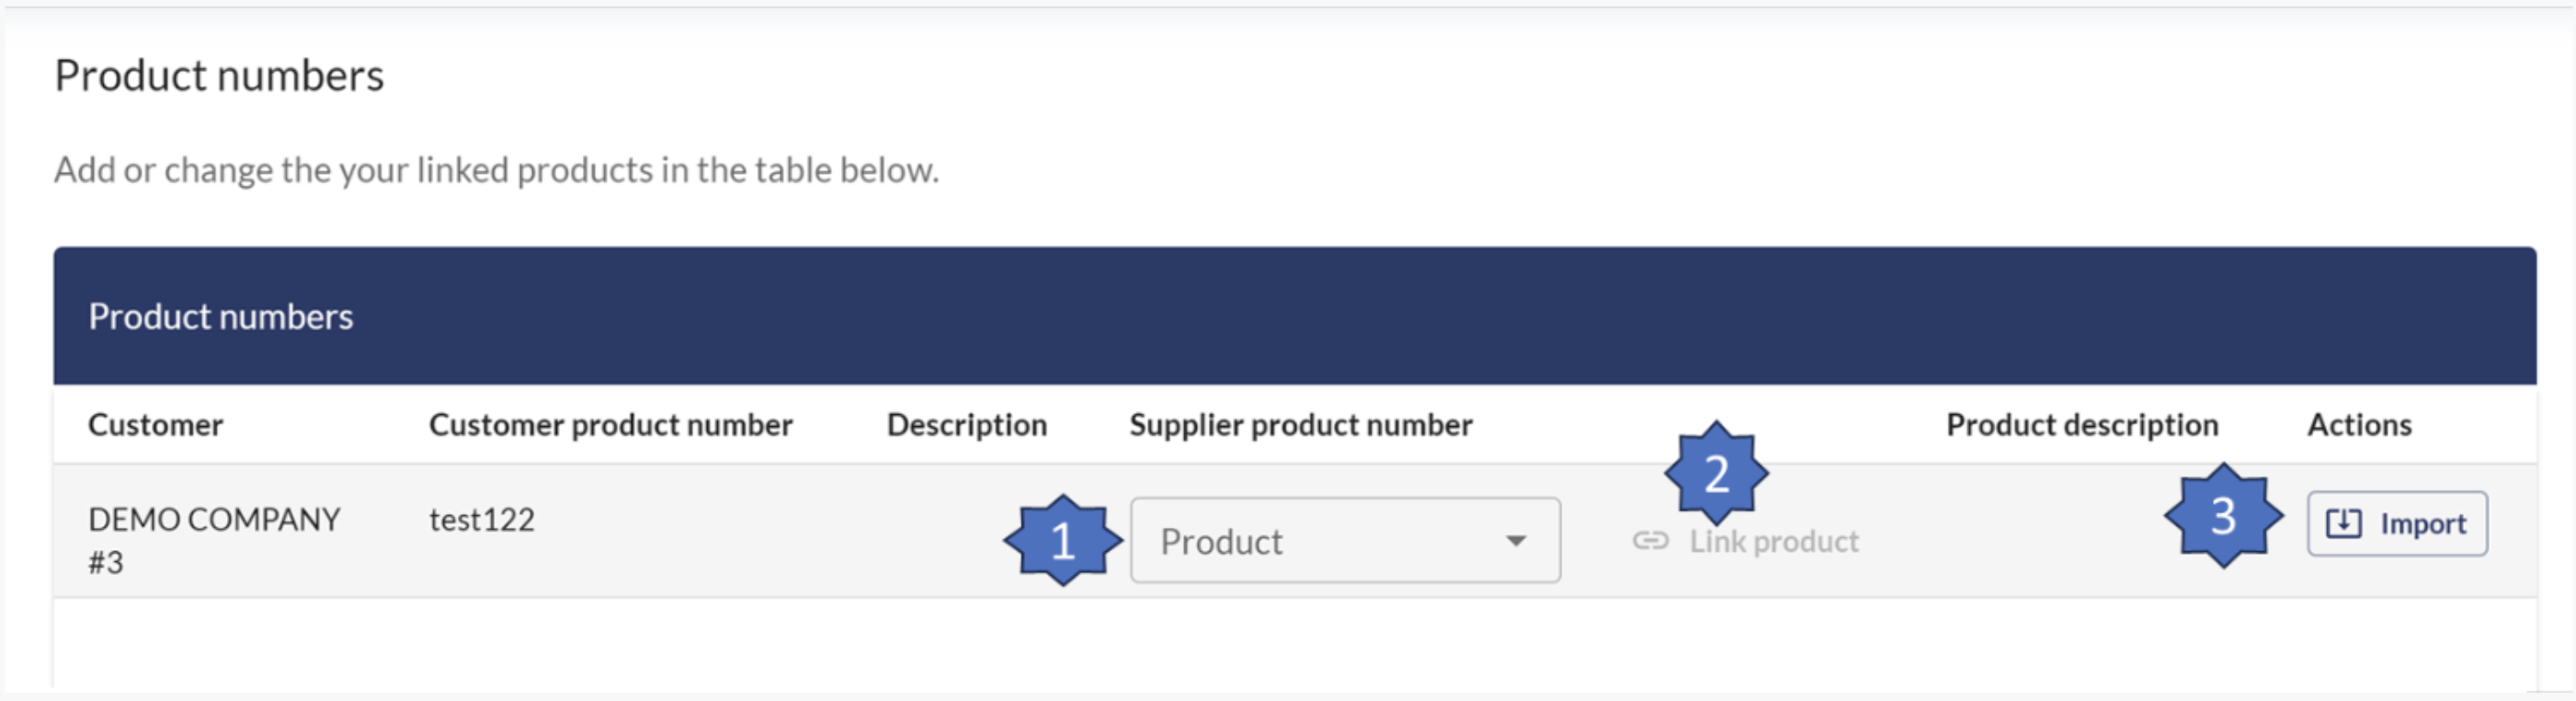Click the blue star badge numbered 1
The image size is (2576, 701).
tap(1062, 540)
